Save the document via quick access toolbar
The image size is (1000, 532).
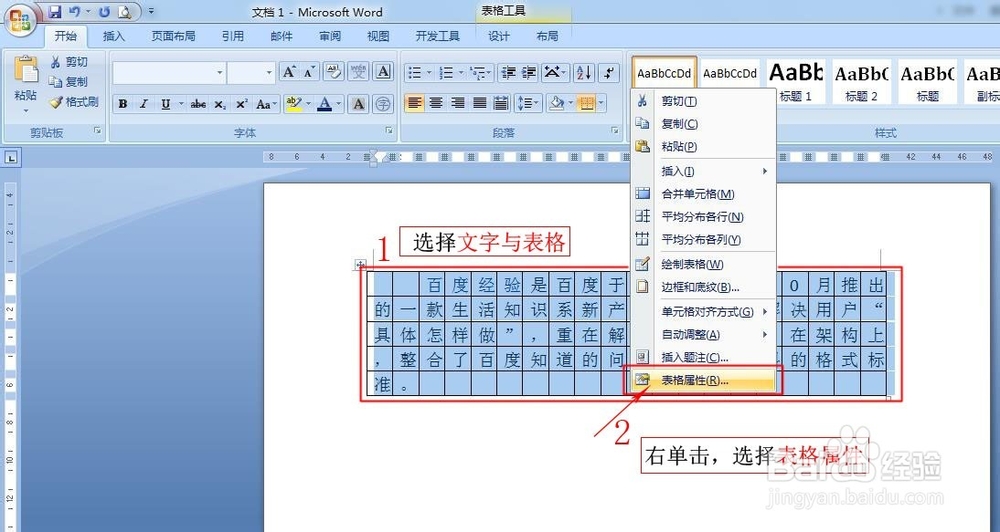coord(55,11)
